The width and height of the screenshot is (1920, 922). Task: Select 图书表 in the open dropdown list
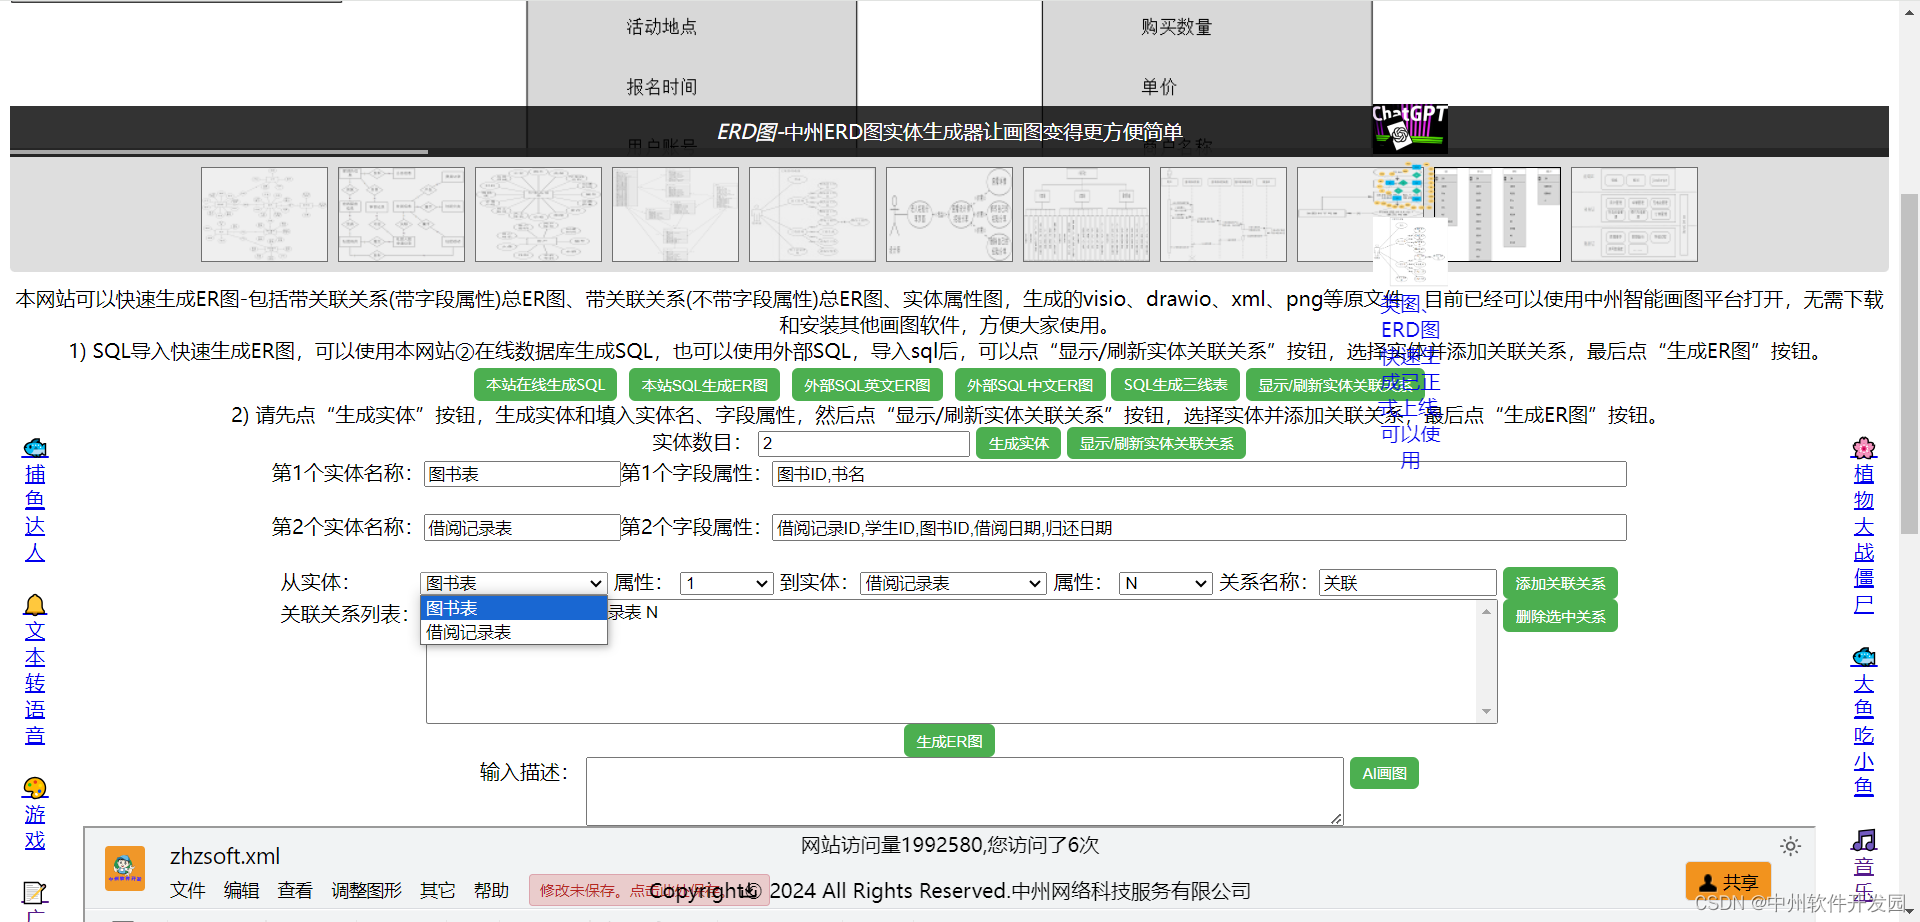[514, 608]
